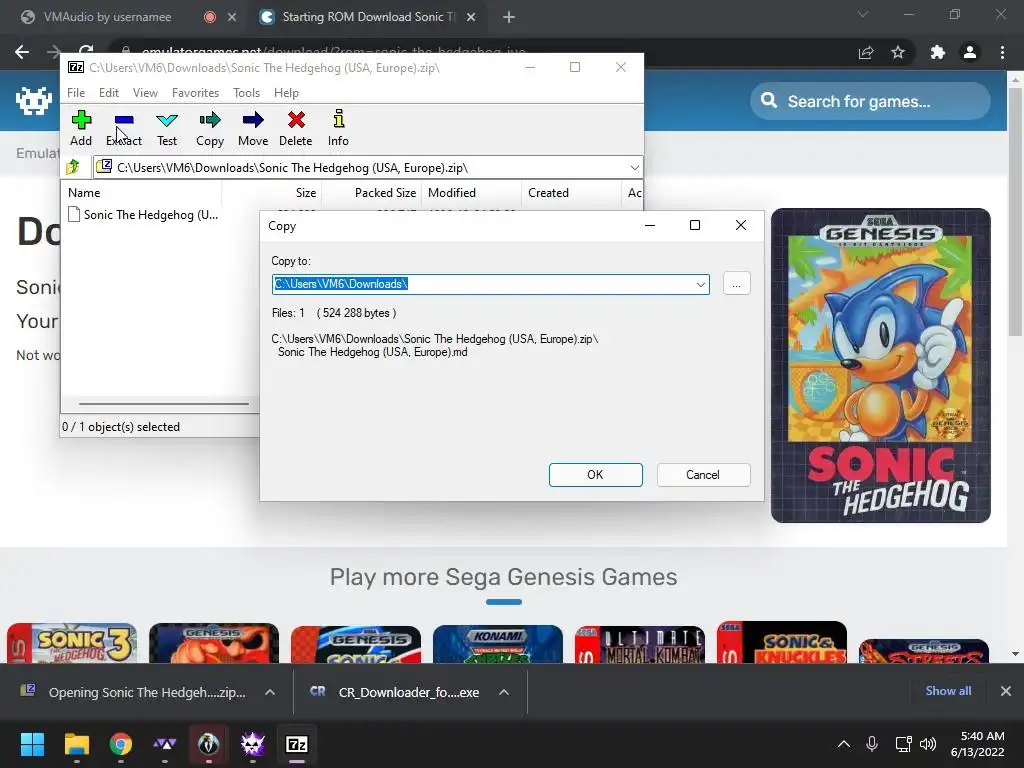Viewport: 1024px width, 768px height.
Task: Click the Move toolbar icon in 7-Zip
Action: 253,128
